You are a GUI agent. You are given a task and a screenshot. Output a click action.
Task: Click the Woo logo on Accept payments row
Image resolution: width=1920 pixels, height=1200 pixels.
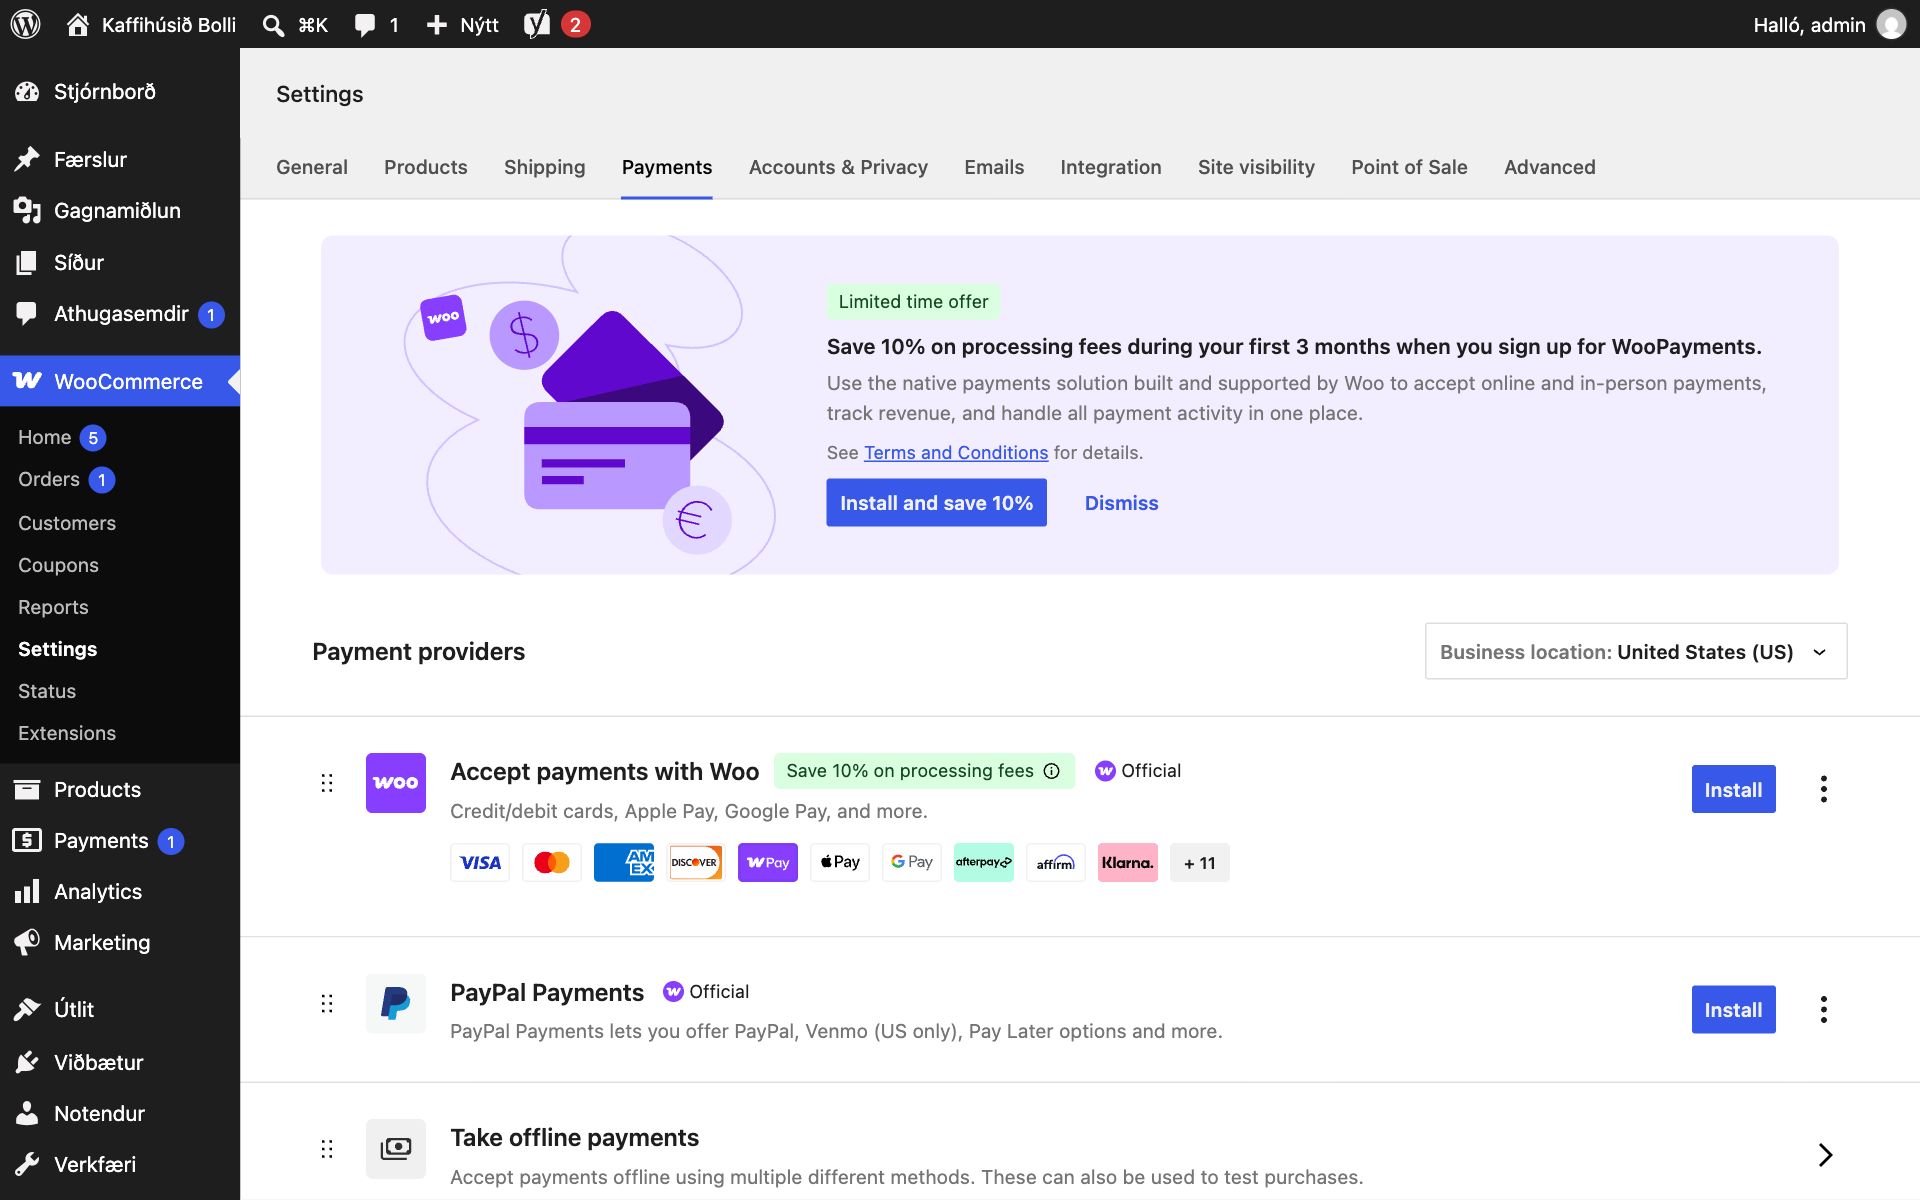[396, 783]
